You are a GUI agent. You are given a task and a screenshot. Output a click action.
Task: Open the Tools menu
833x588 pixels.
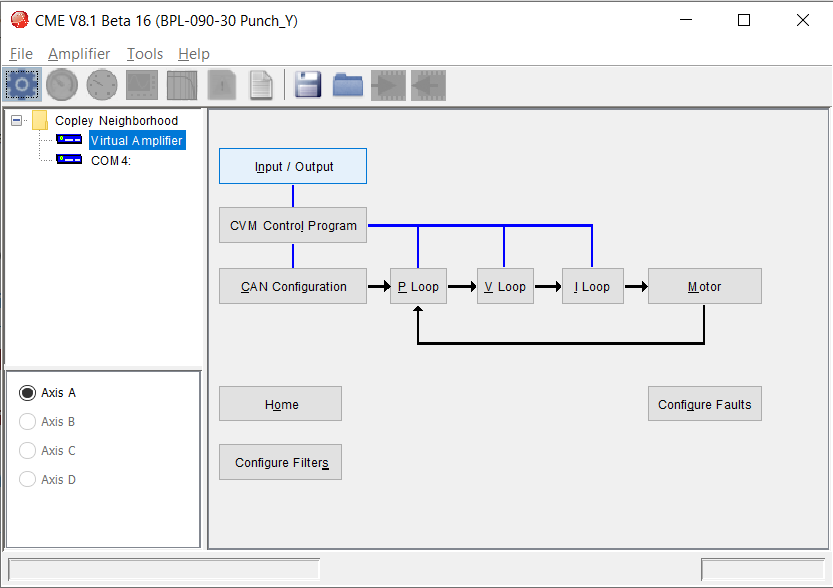pyautogui.click(x=144, y=54)
